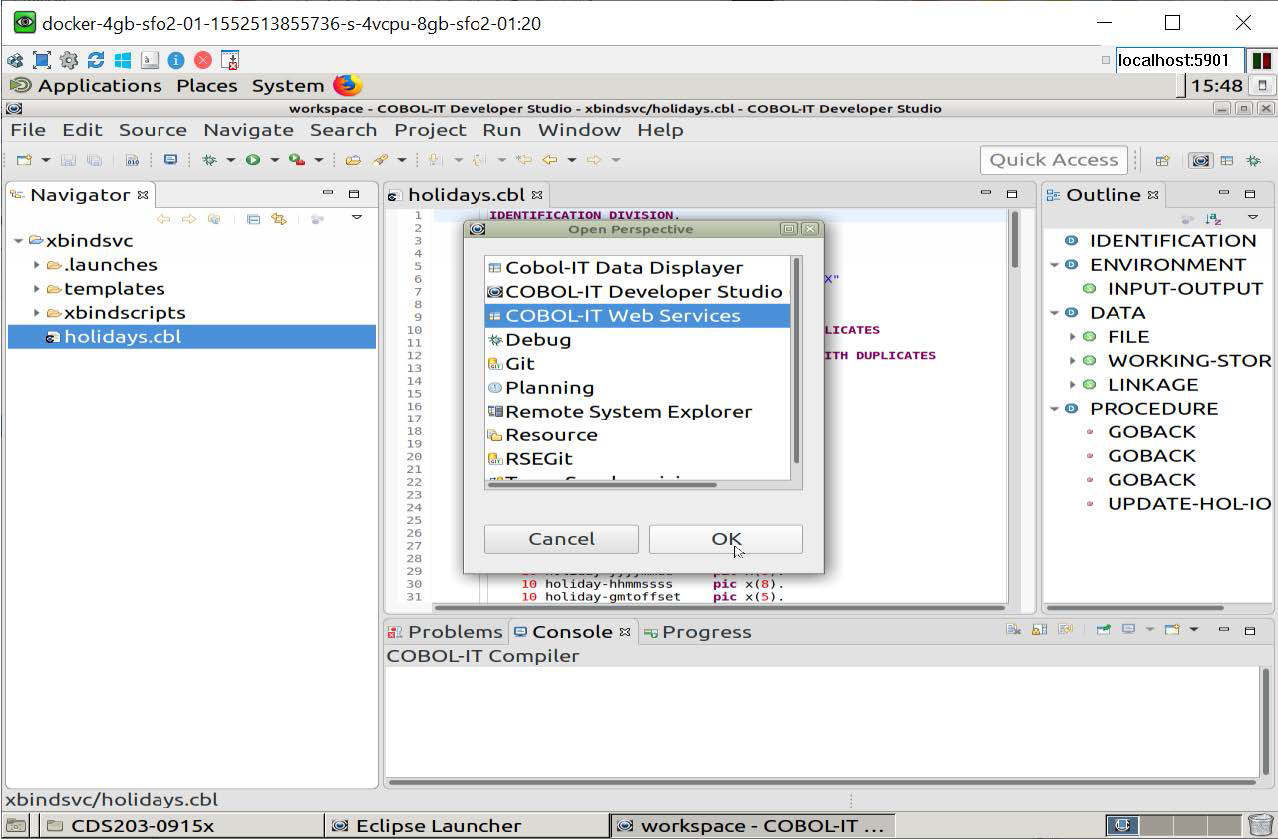Image resolution: width=1278 pixels, height=839 pixels.
Task: Click the perspective list vertical scrollbar
Action: click(796, 360)
